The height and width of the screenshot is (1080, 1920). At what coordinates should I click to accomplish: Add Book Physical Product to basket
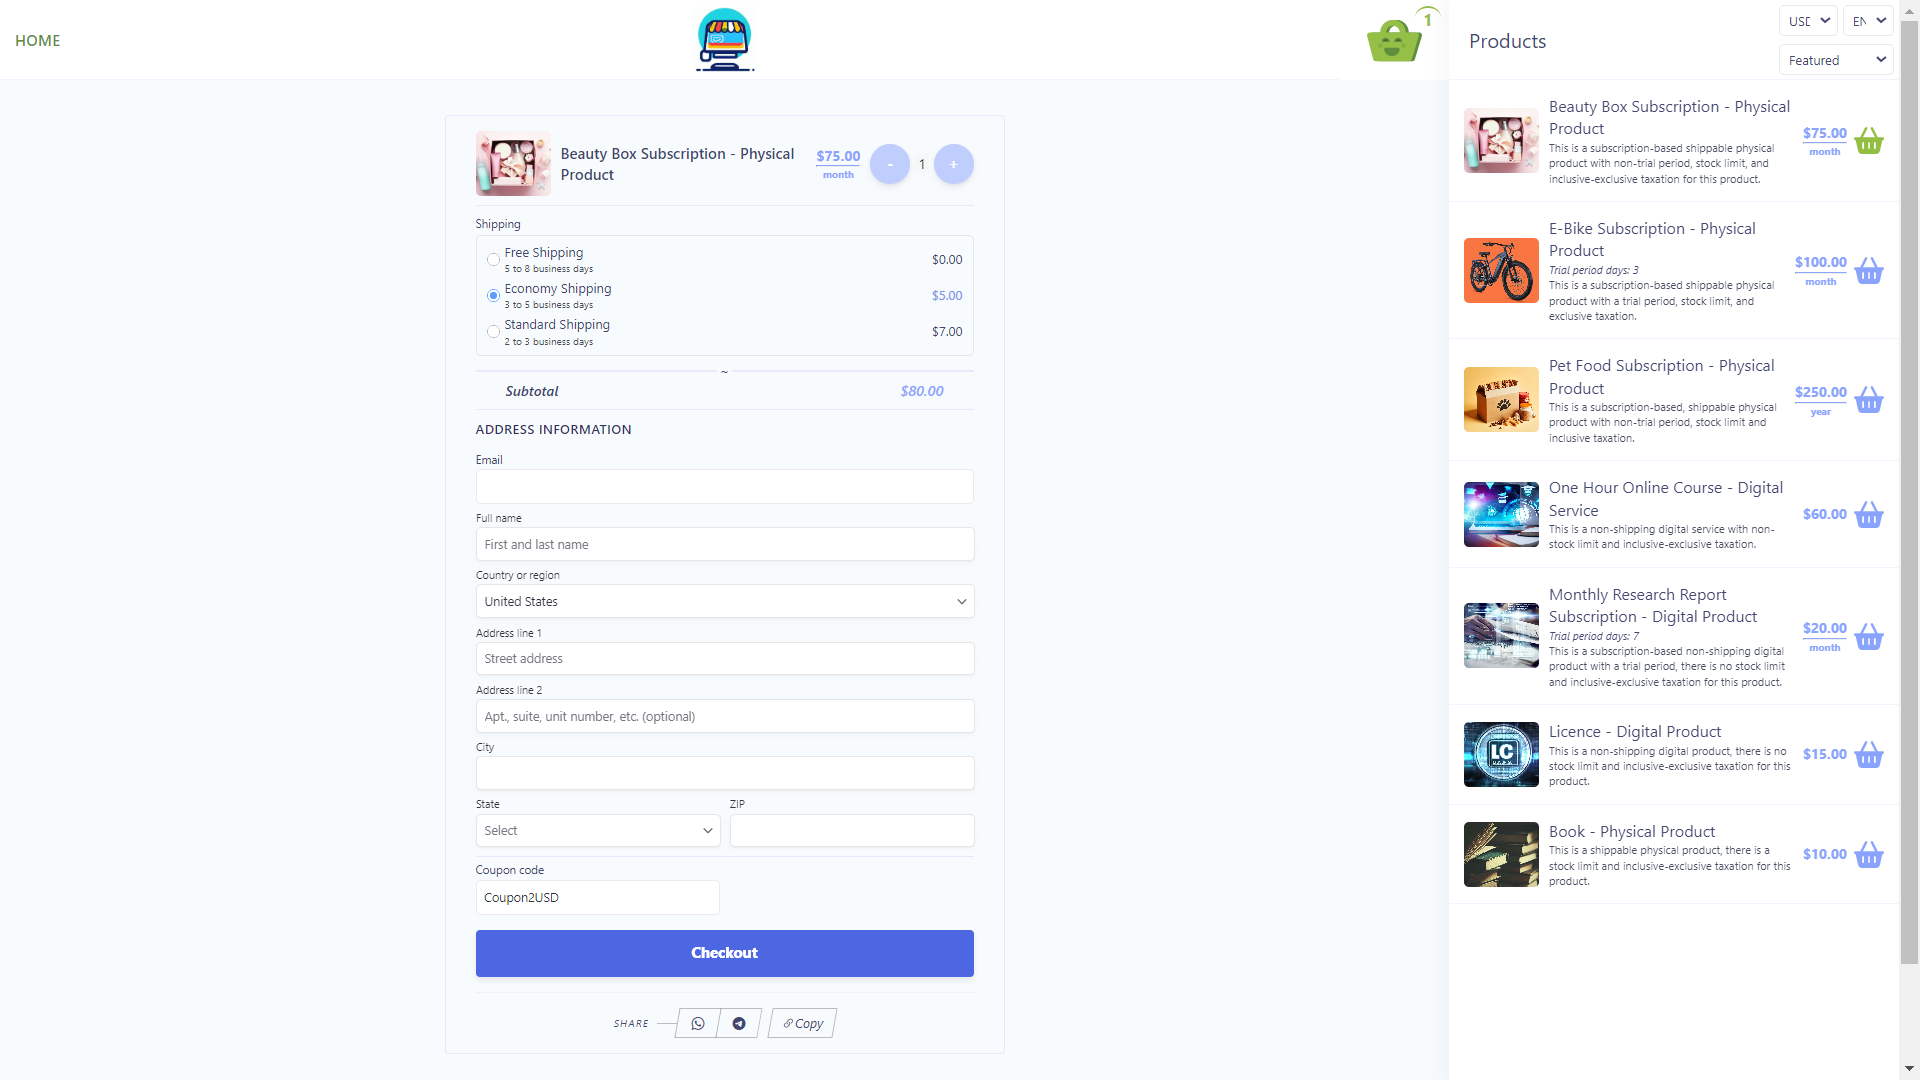click(x=1868, y=855)
